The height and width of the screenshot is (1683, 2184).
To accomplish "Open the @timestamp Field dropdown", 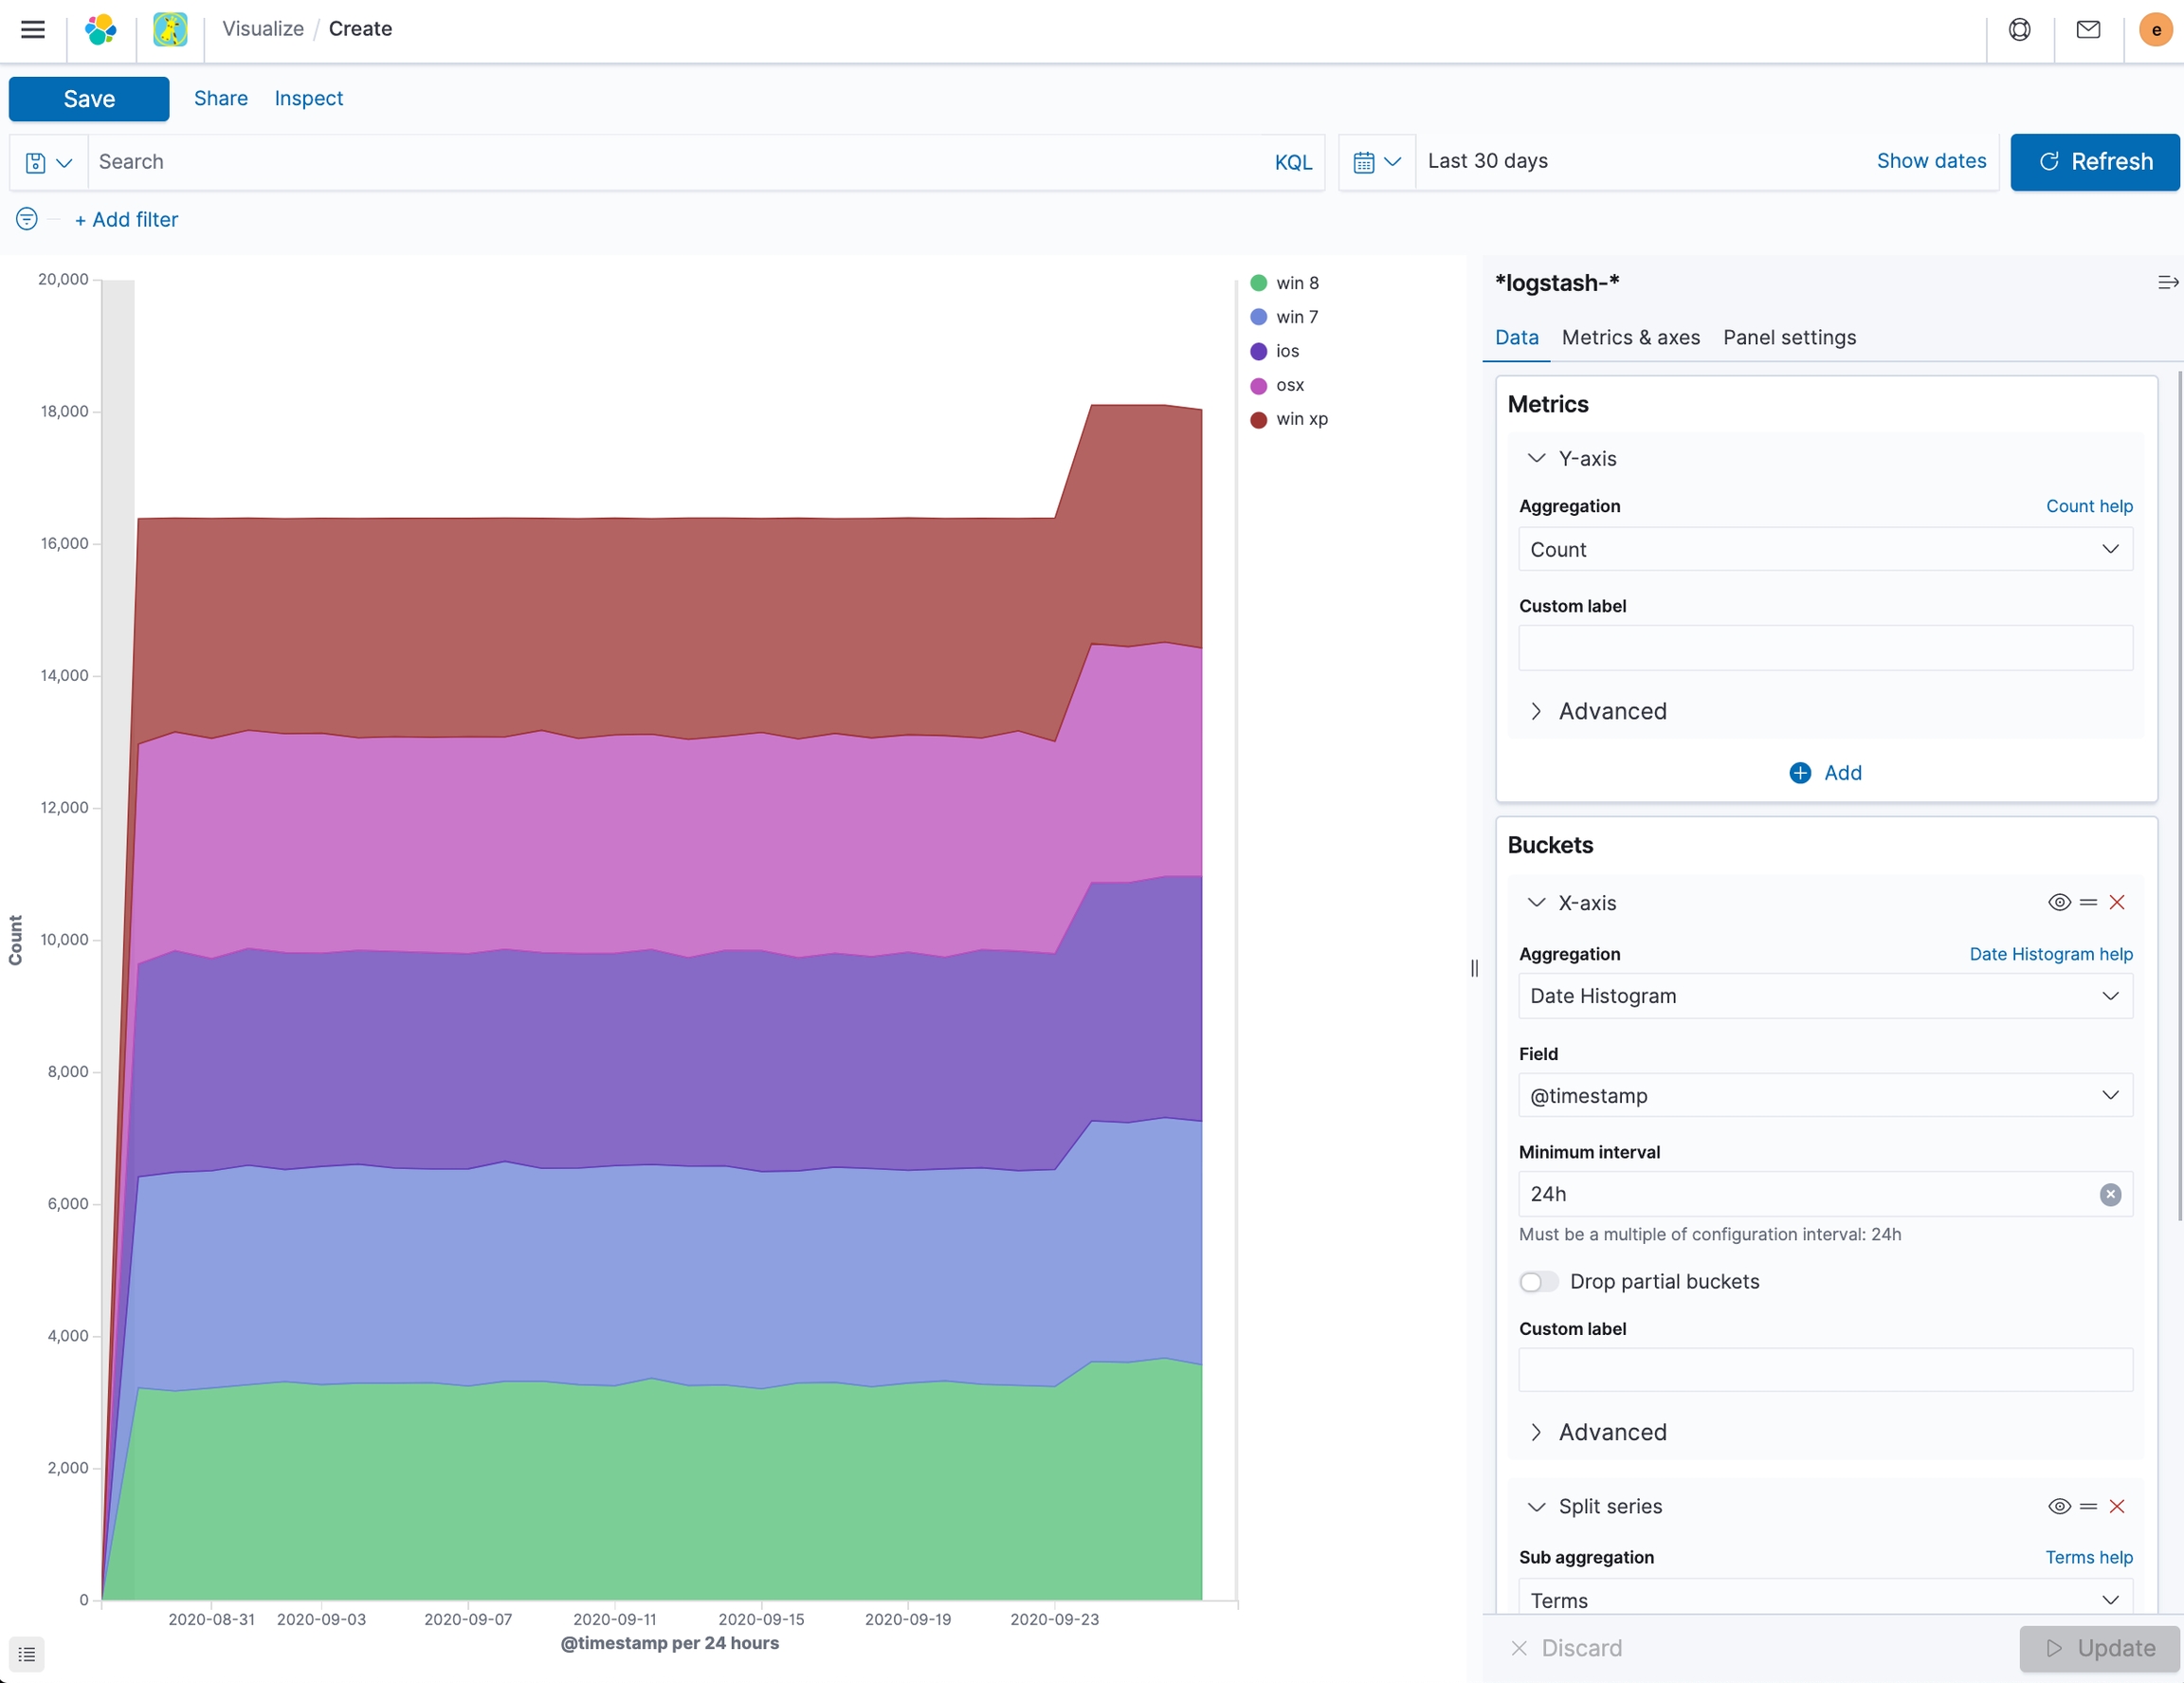I will (x=1825, y=1095).
